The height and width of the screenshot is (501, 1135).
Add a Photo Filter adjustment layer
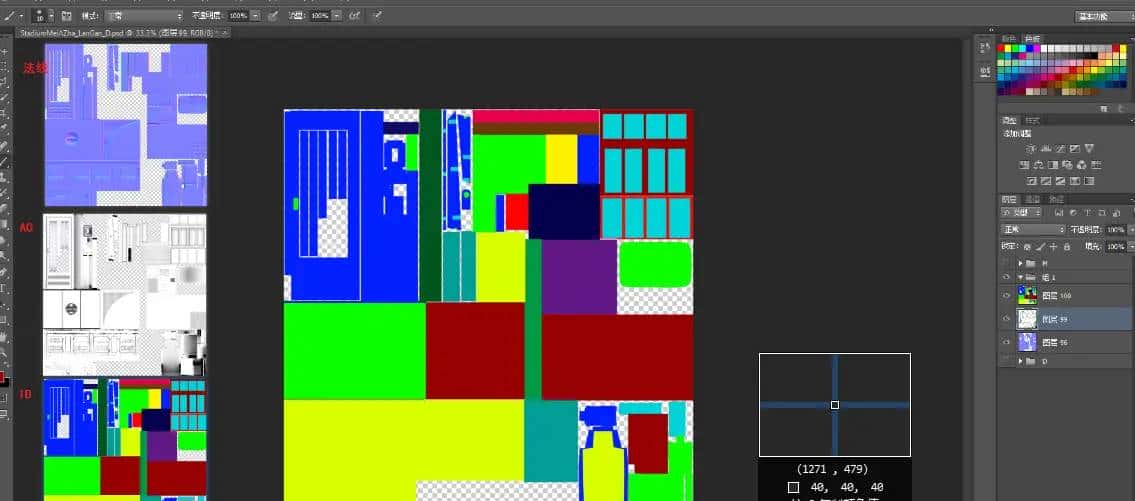(x=1068, y=164)
